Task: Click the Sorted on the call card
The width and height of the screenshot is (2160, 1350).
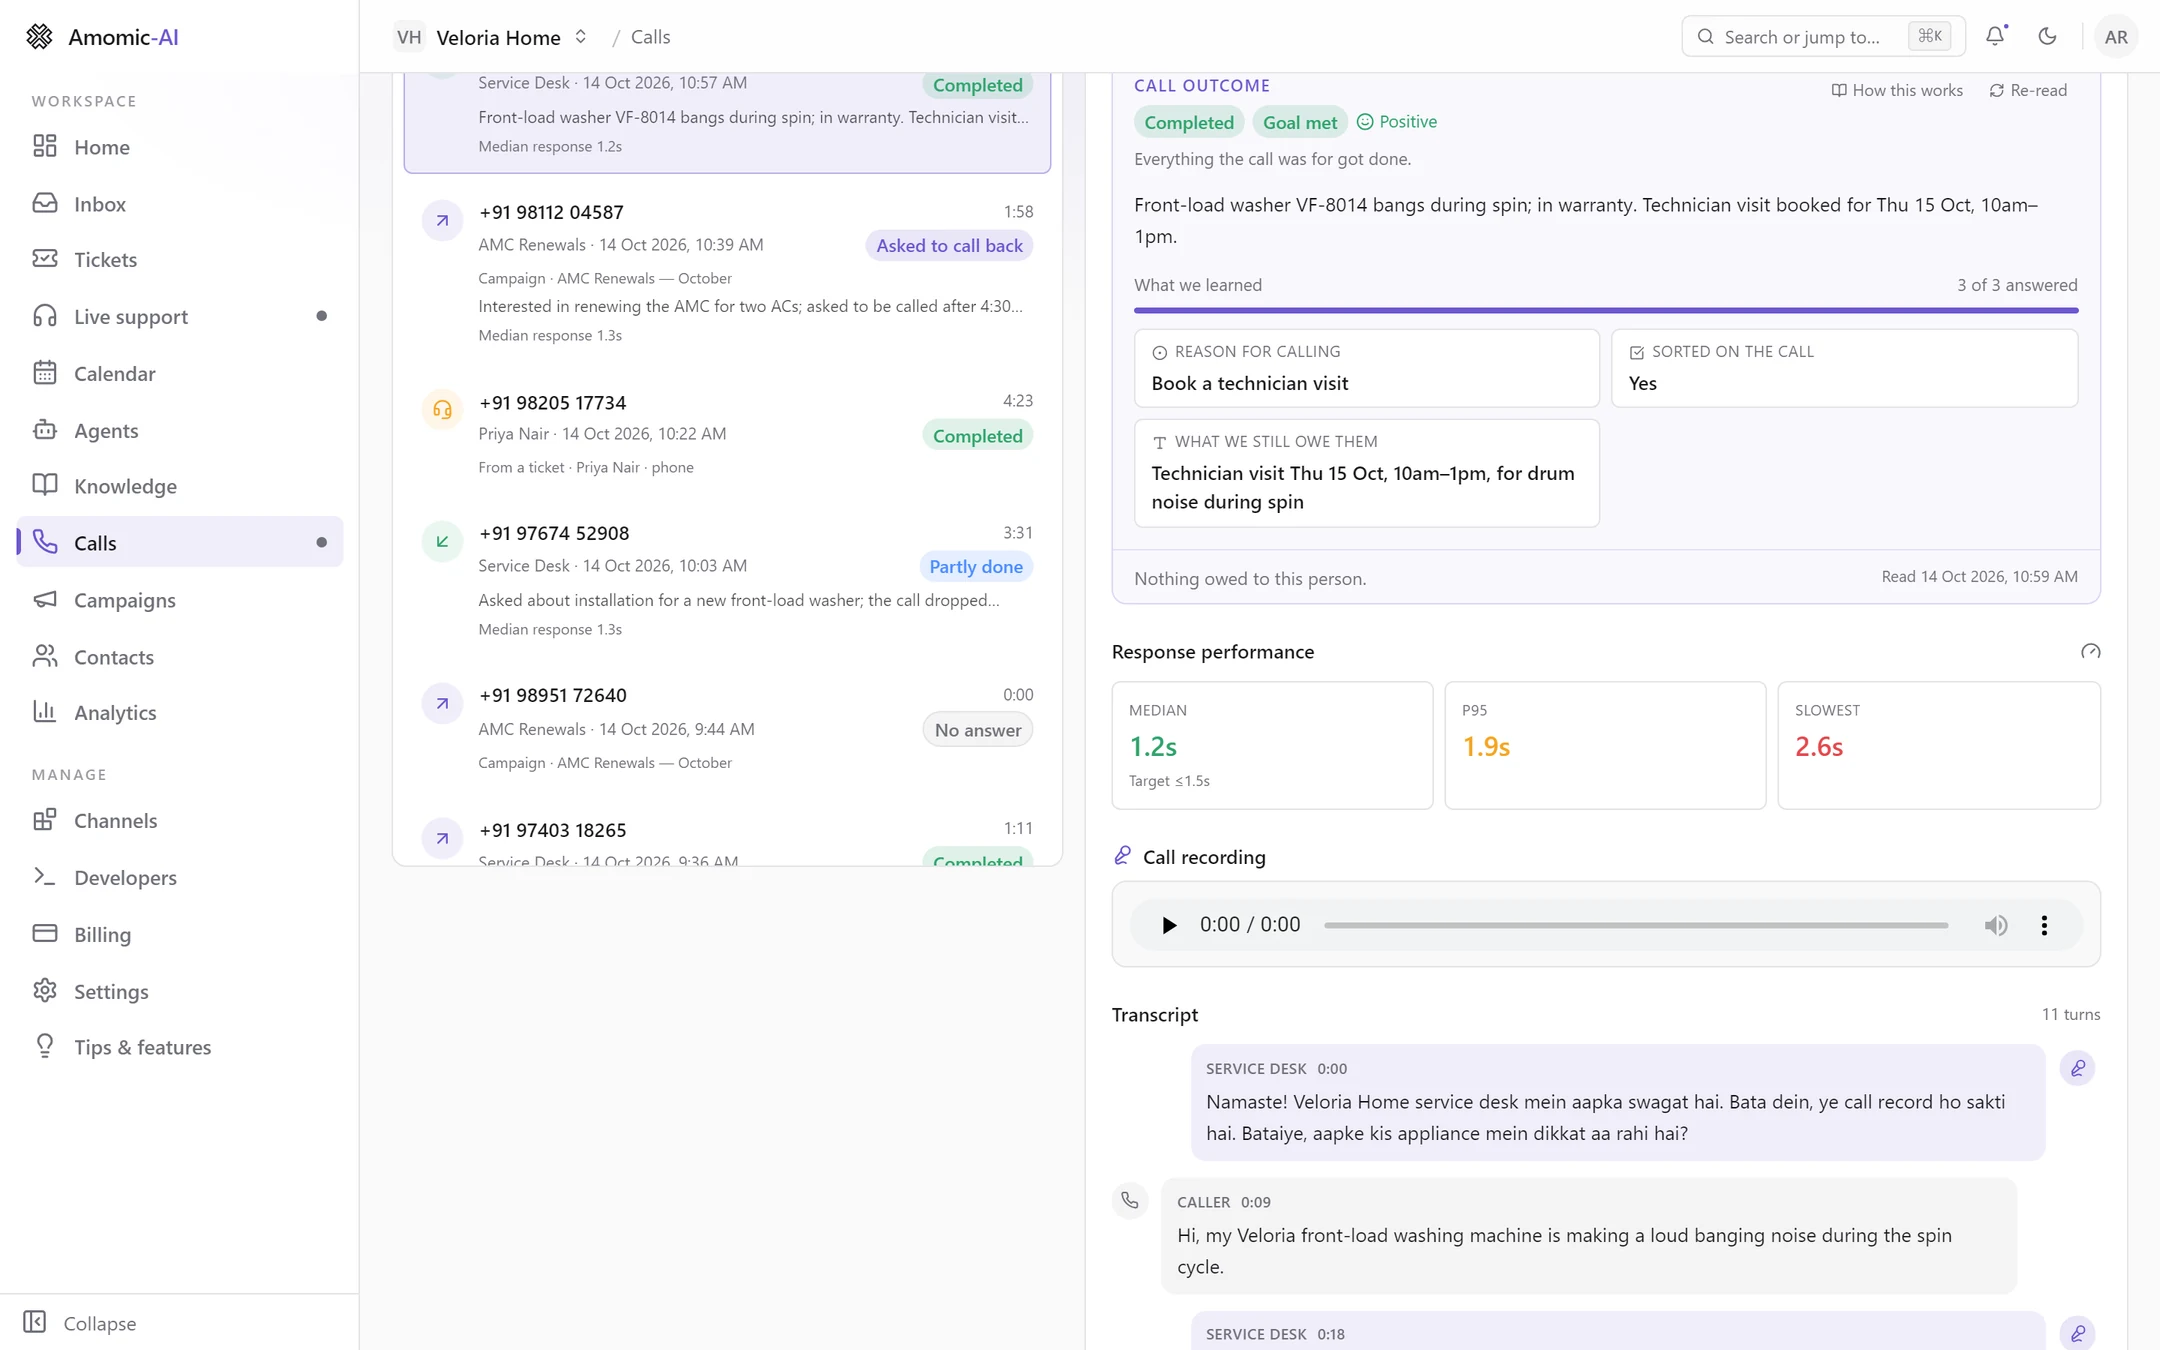Action: pos(1844,368)
